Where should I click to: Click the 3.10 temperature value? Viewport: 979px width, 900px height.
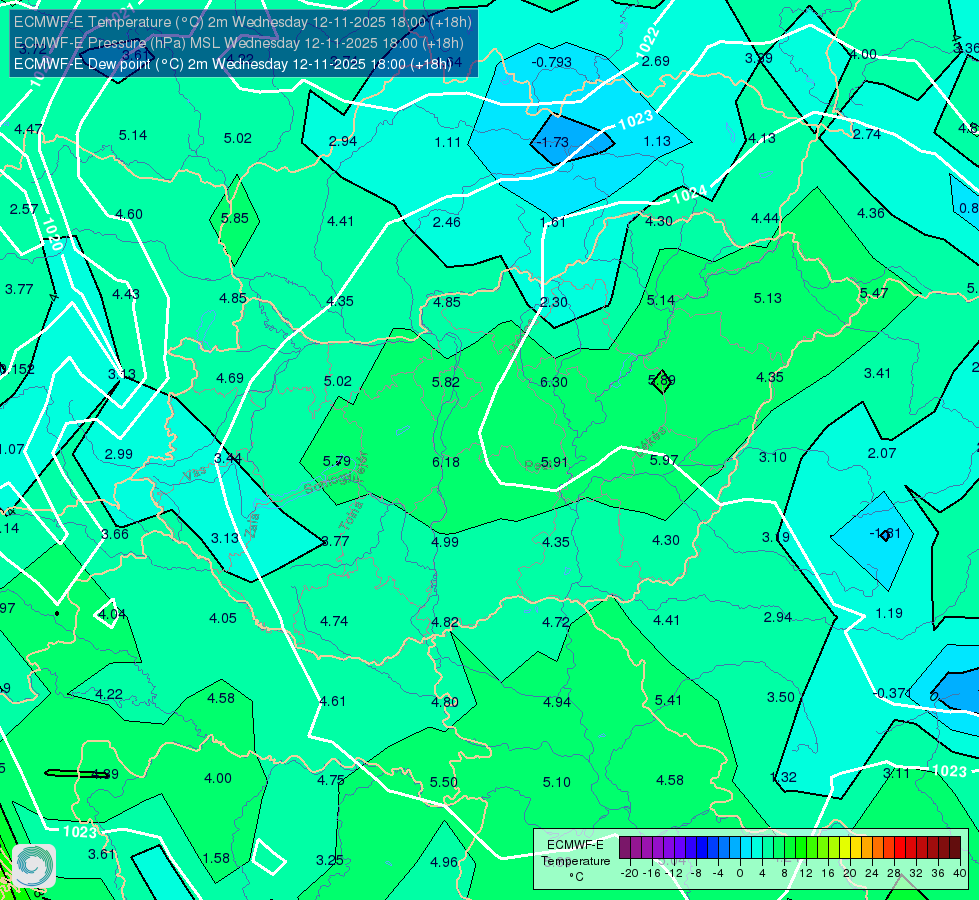tap(772, 457)
